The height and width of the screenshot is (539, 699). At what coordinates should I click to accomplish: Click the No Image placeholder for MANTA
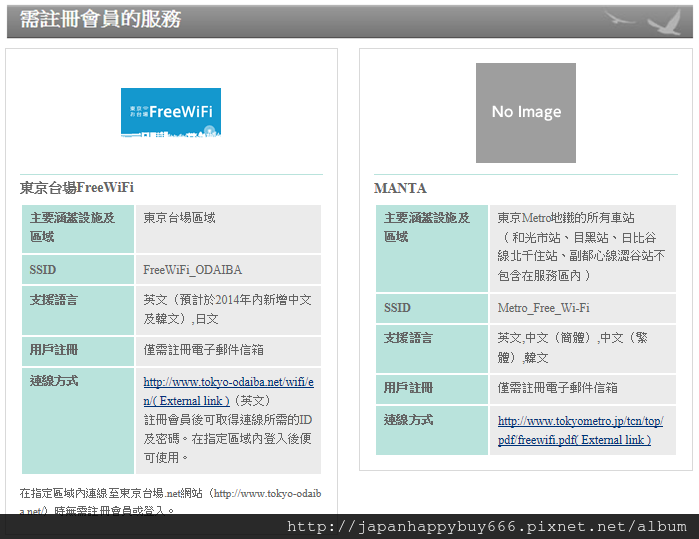click(526, 113)
